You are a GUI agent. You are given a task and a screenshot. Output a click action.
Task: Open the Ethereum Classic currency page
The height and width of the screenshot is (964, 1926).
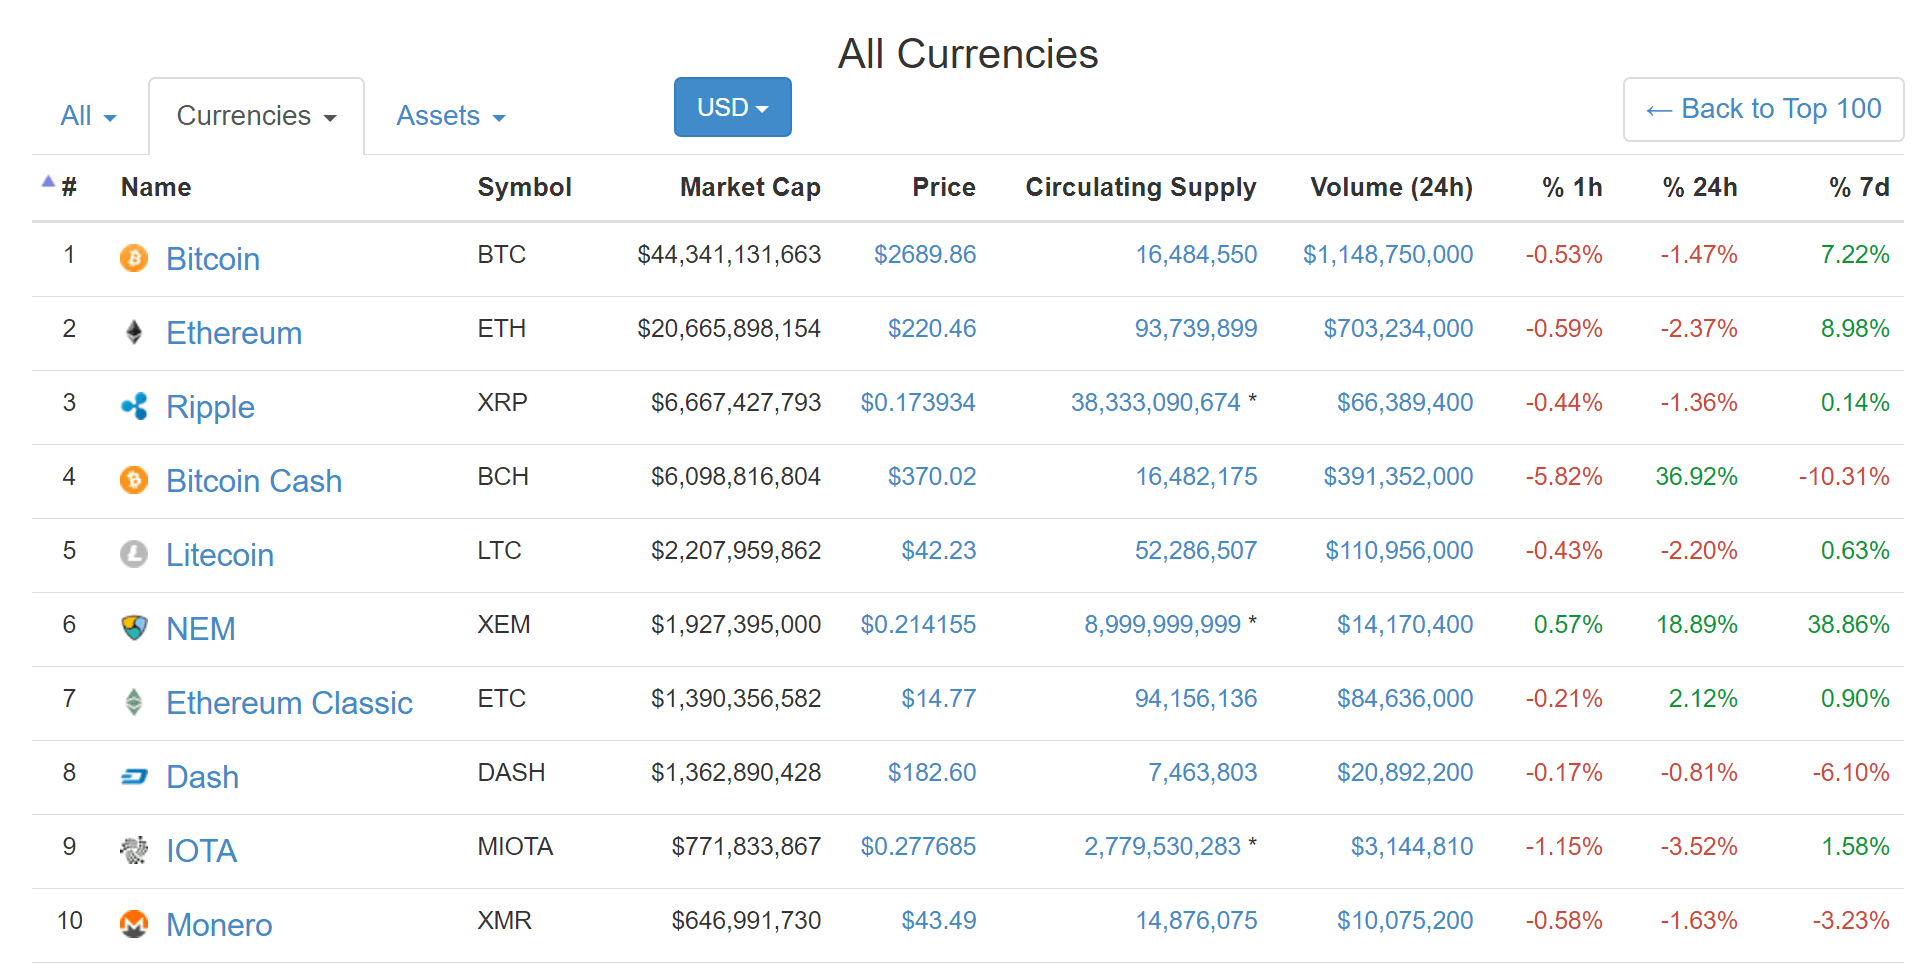[289, 703]
